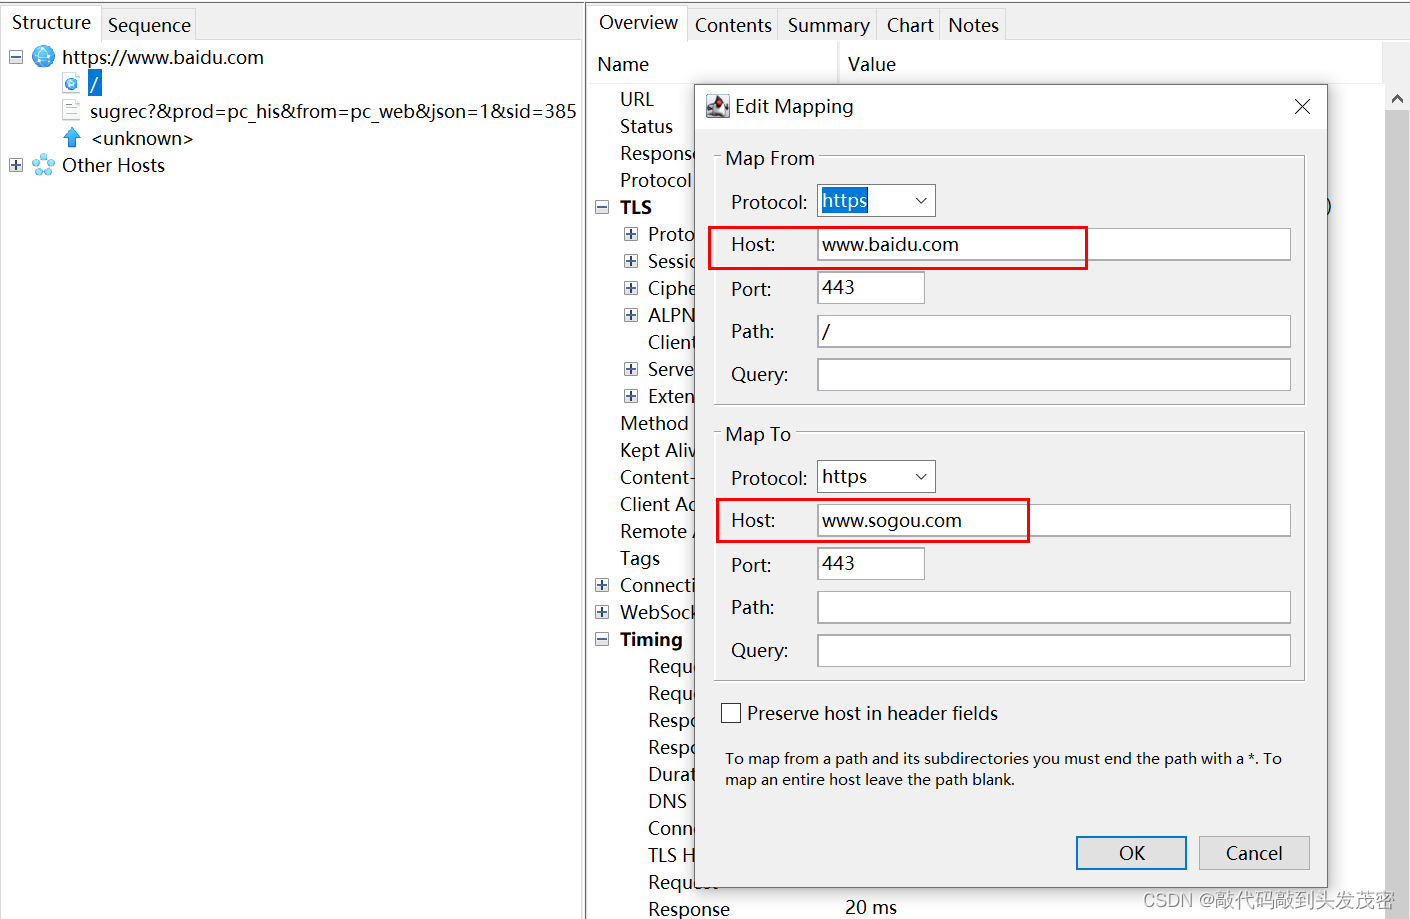Image resolution: width=1410 pixels, height=919 pixels.
Task: Click the Map From Port field
Action: click(x=871, y=288)
